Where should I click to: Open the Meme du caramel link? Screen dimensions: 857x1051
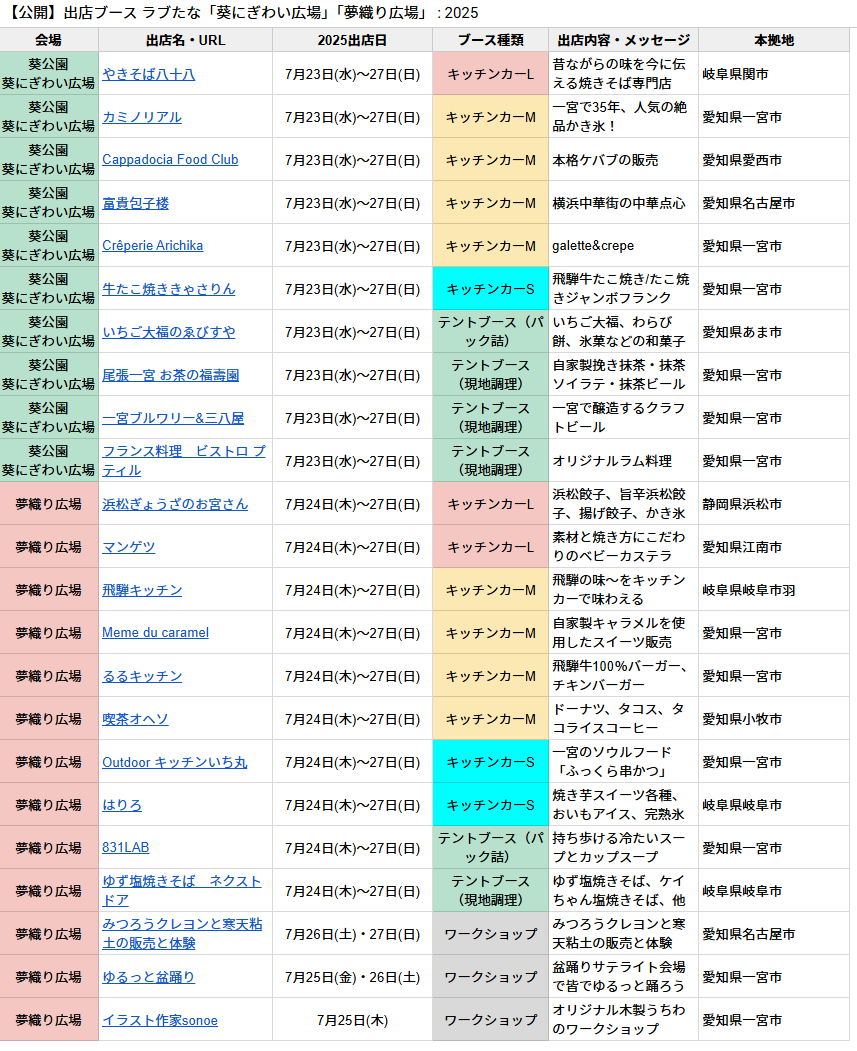click(x=155, y=632)
